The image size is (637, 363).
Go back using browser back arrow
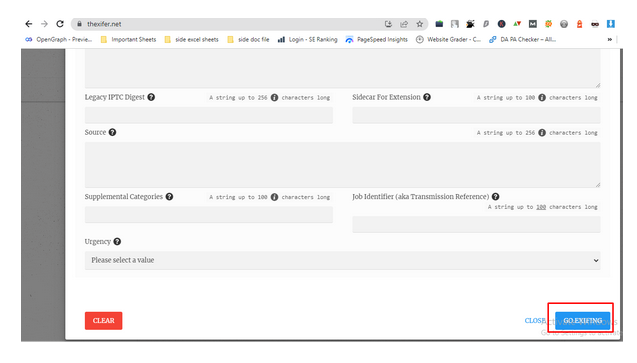pyautogui.click(x=28, y=24)
